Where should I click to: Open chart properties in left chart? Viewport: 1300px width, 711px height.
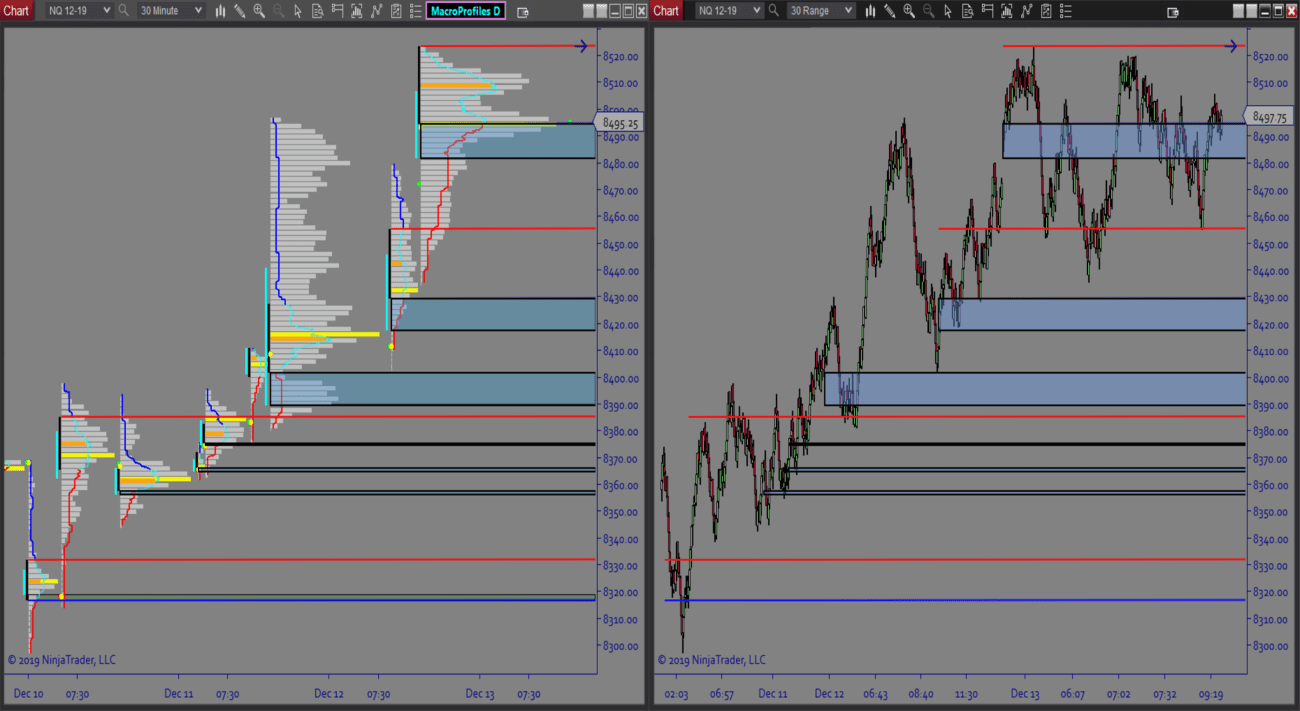point(396,11)
